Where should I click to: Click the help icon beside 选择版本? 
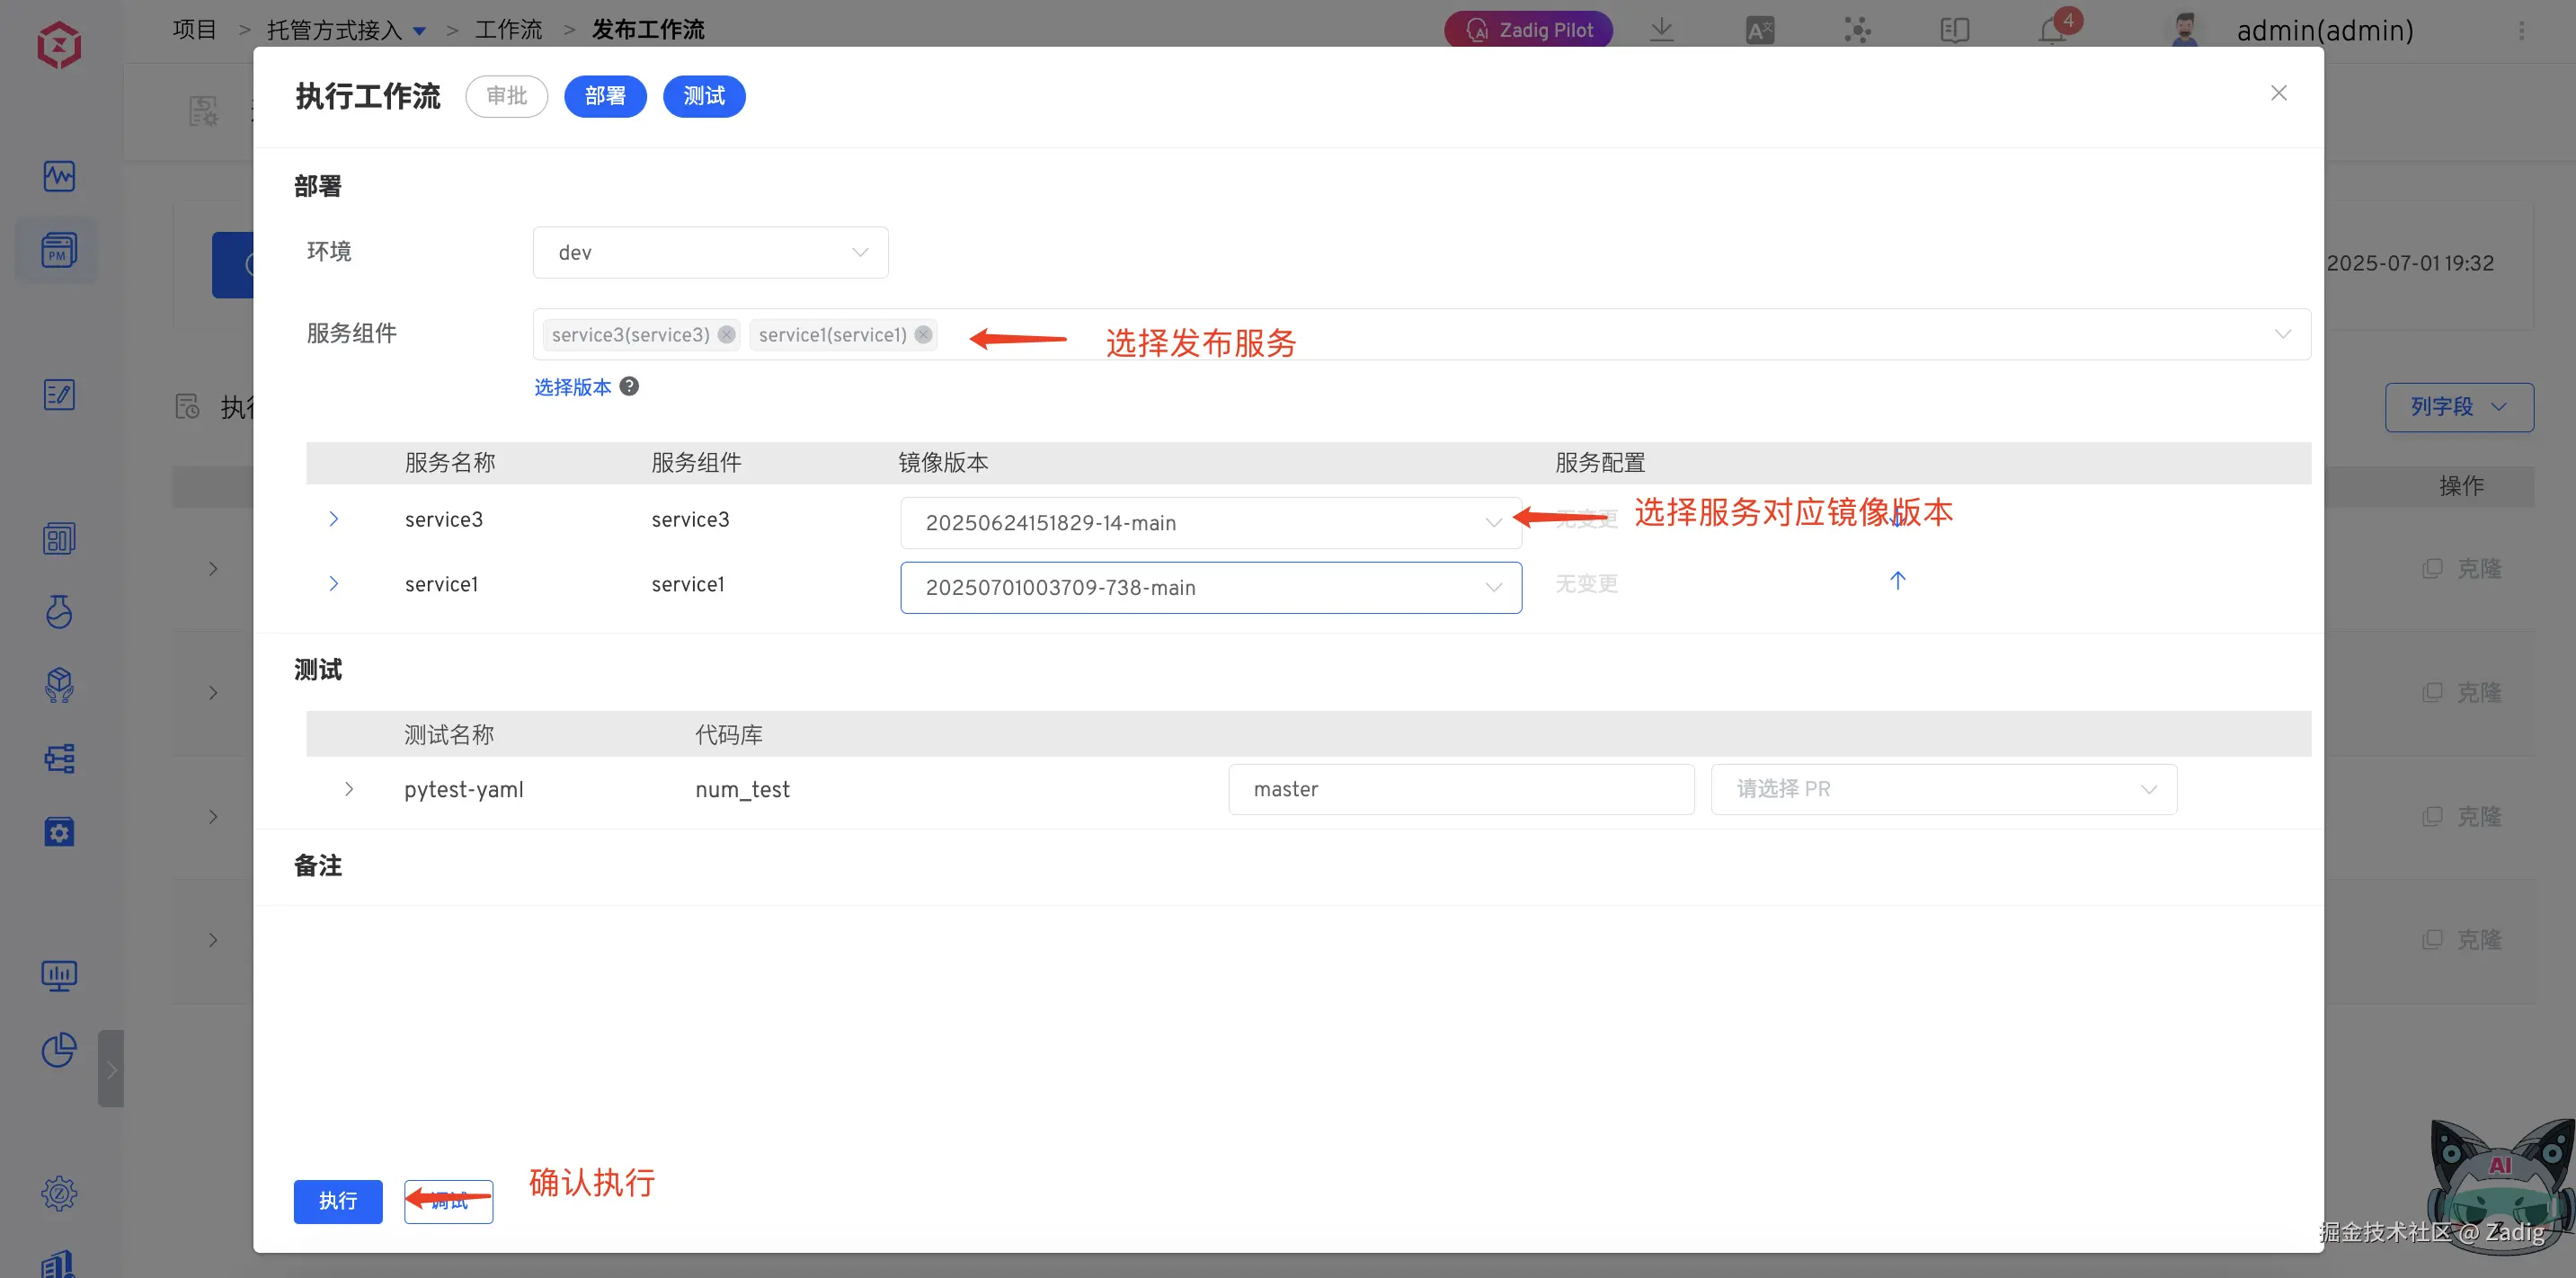coord(629,387)
